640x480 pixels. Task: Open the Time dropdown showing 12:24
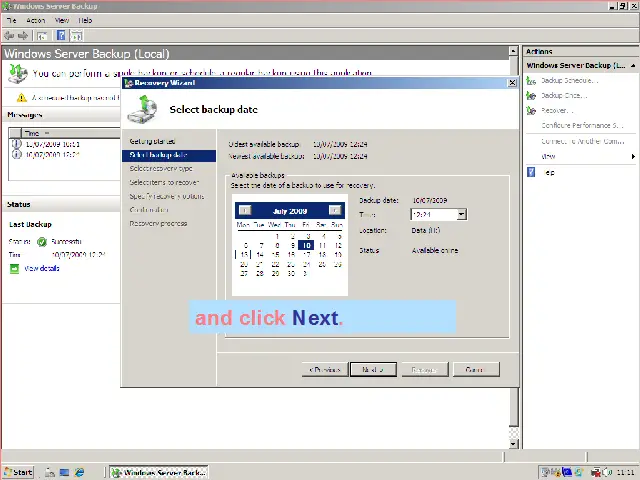462,214
